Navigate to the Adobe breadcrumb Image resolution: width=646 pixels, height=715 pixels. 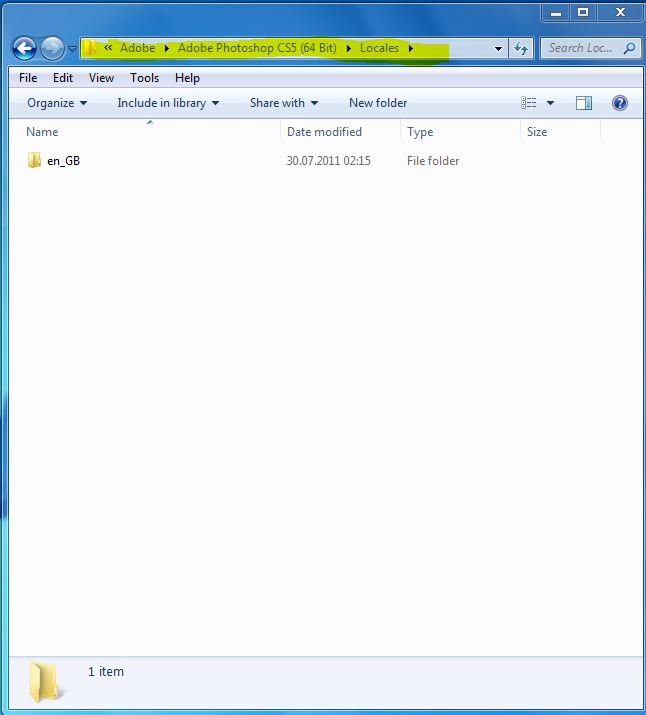click(x=137, y=48)
